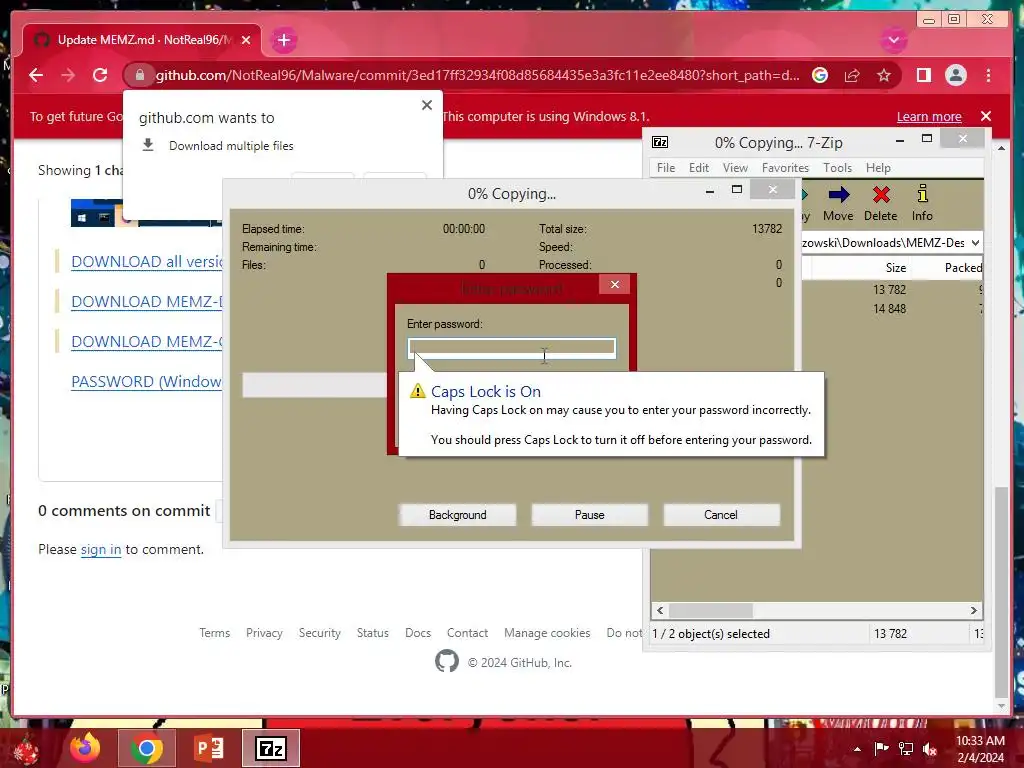The image size is (1024, 768).
Task: Click the Google icon in the address bar
Action: 820,75
